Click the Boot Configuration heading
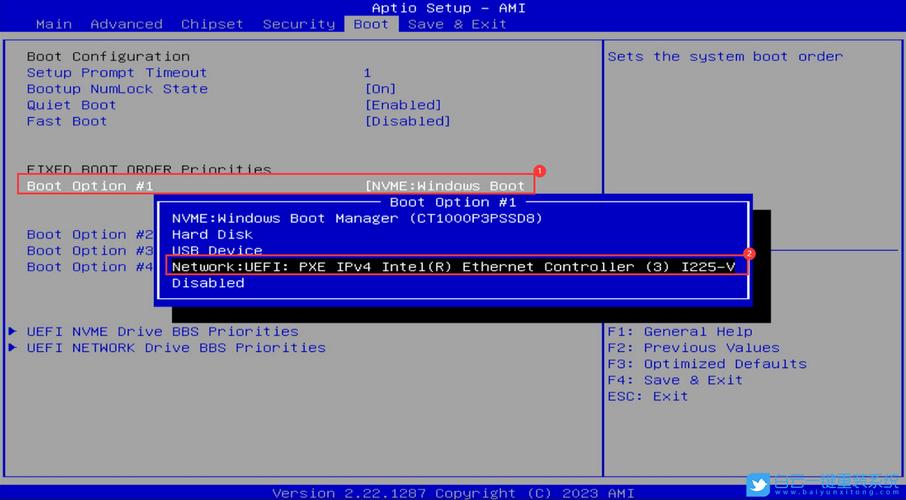 [x=108, y=57]
